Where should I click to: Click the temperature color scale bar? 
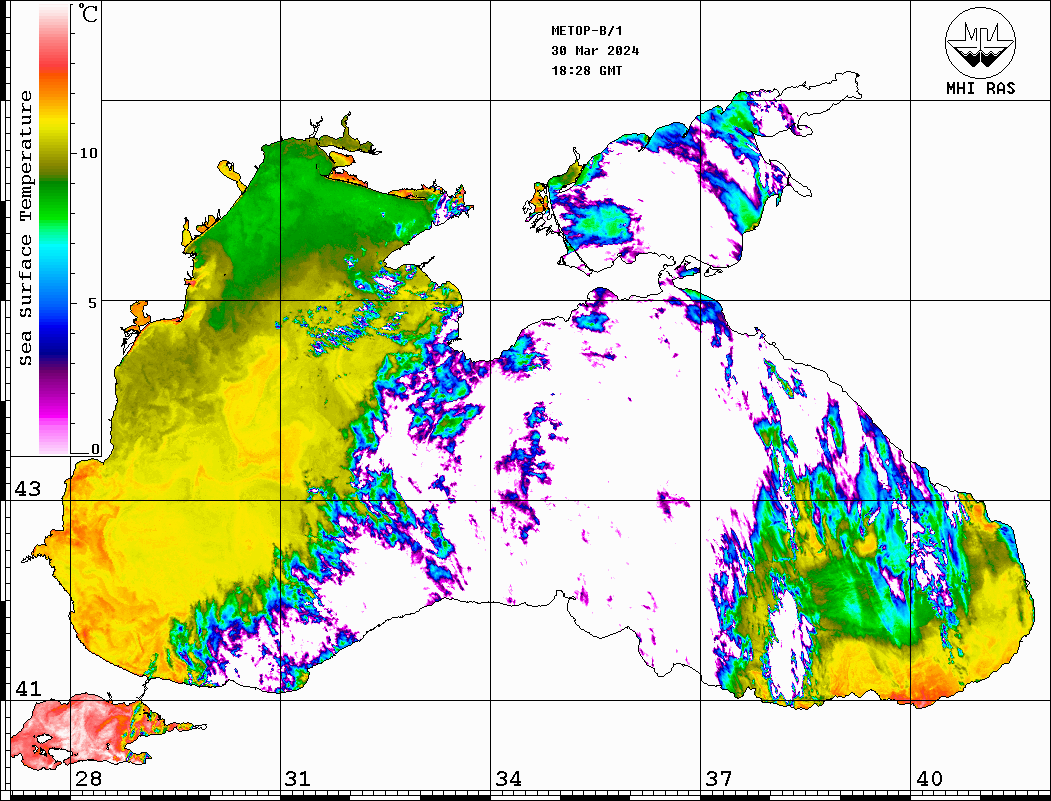tap(54, 229)
